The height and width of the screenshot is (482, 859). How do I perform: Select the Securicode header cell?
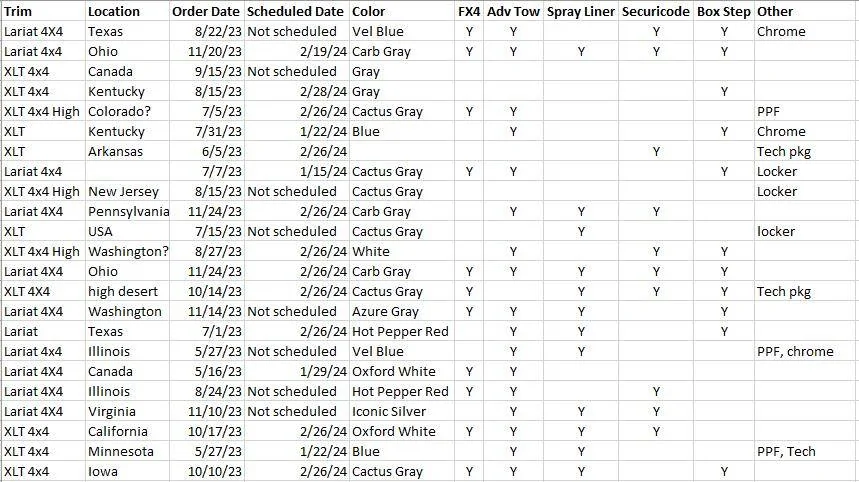coord(656,11)
